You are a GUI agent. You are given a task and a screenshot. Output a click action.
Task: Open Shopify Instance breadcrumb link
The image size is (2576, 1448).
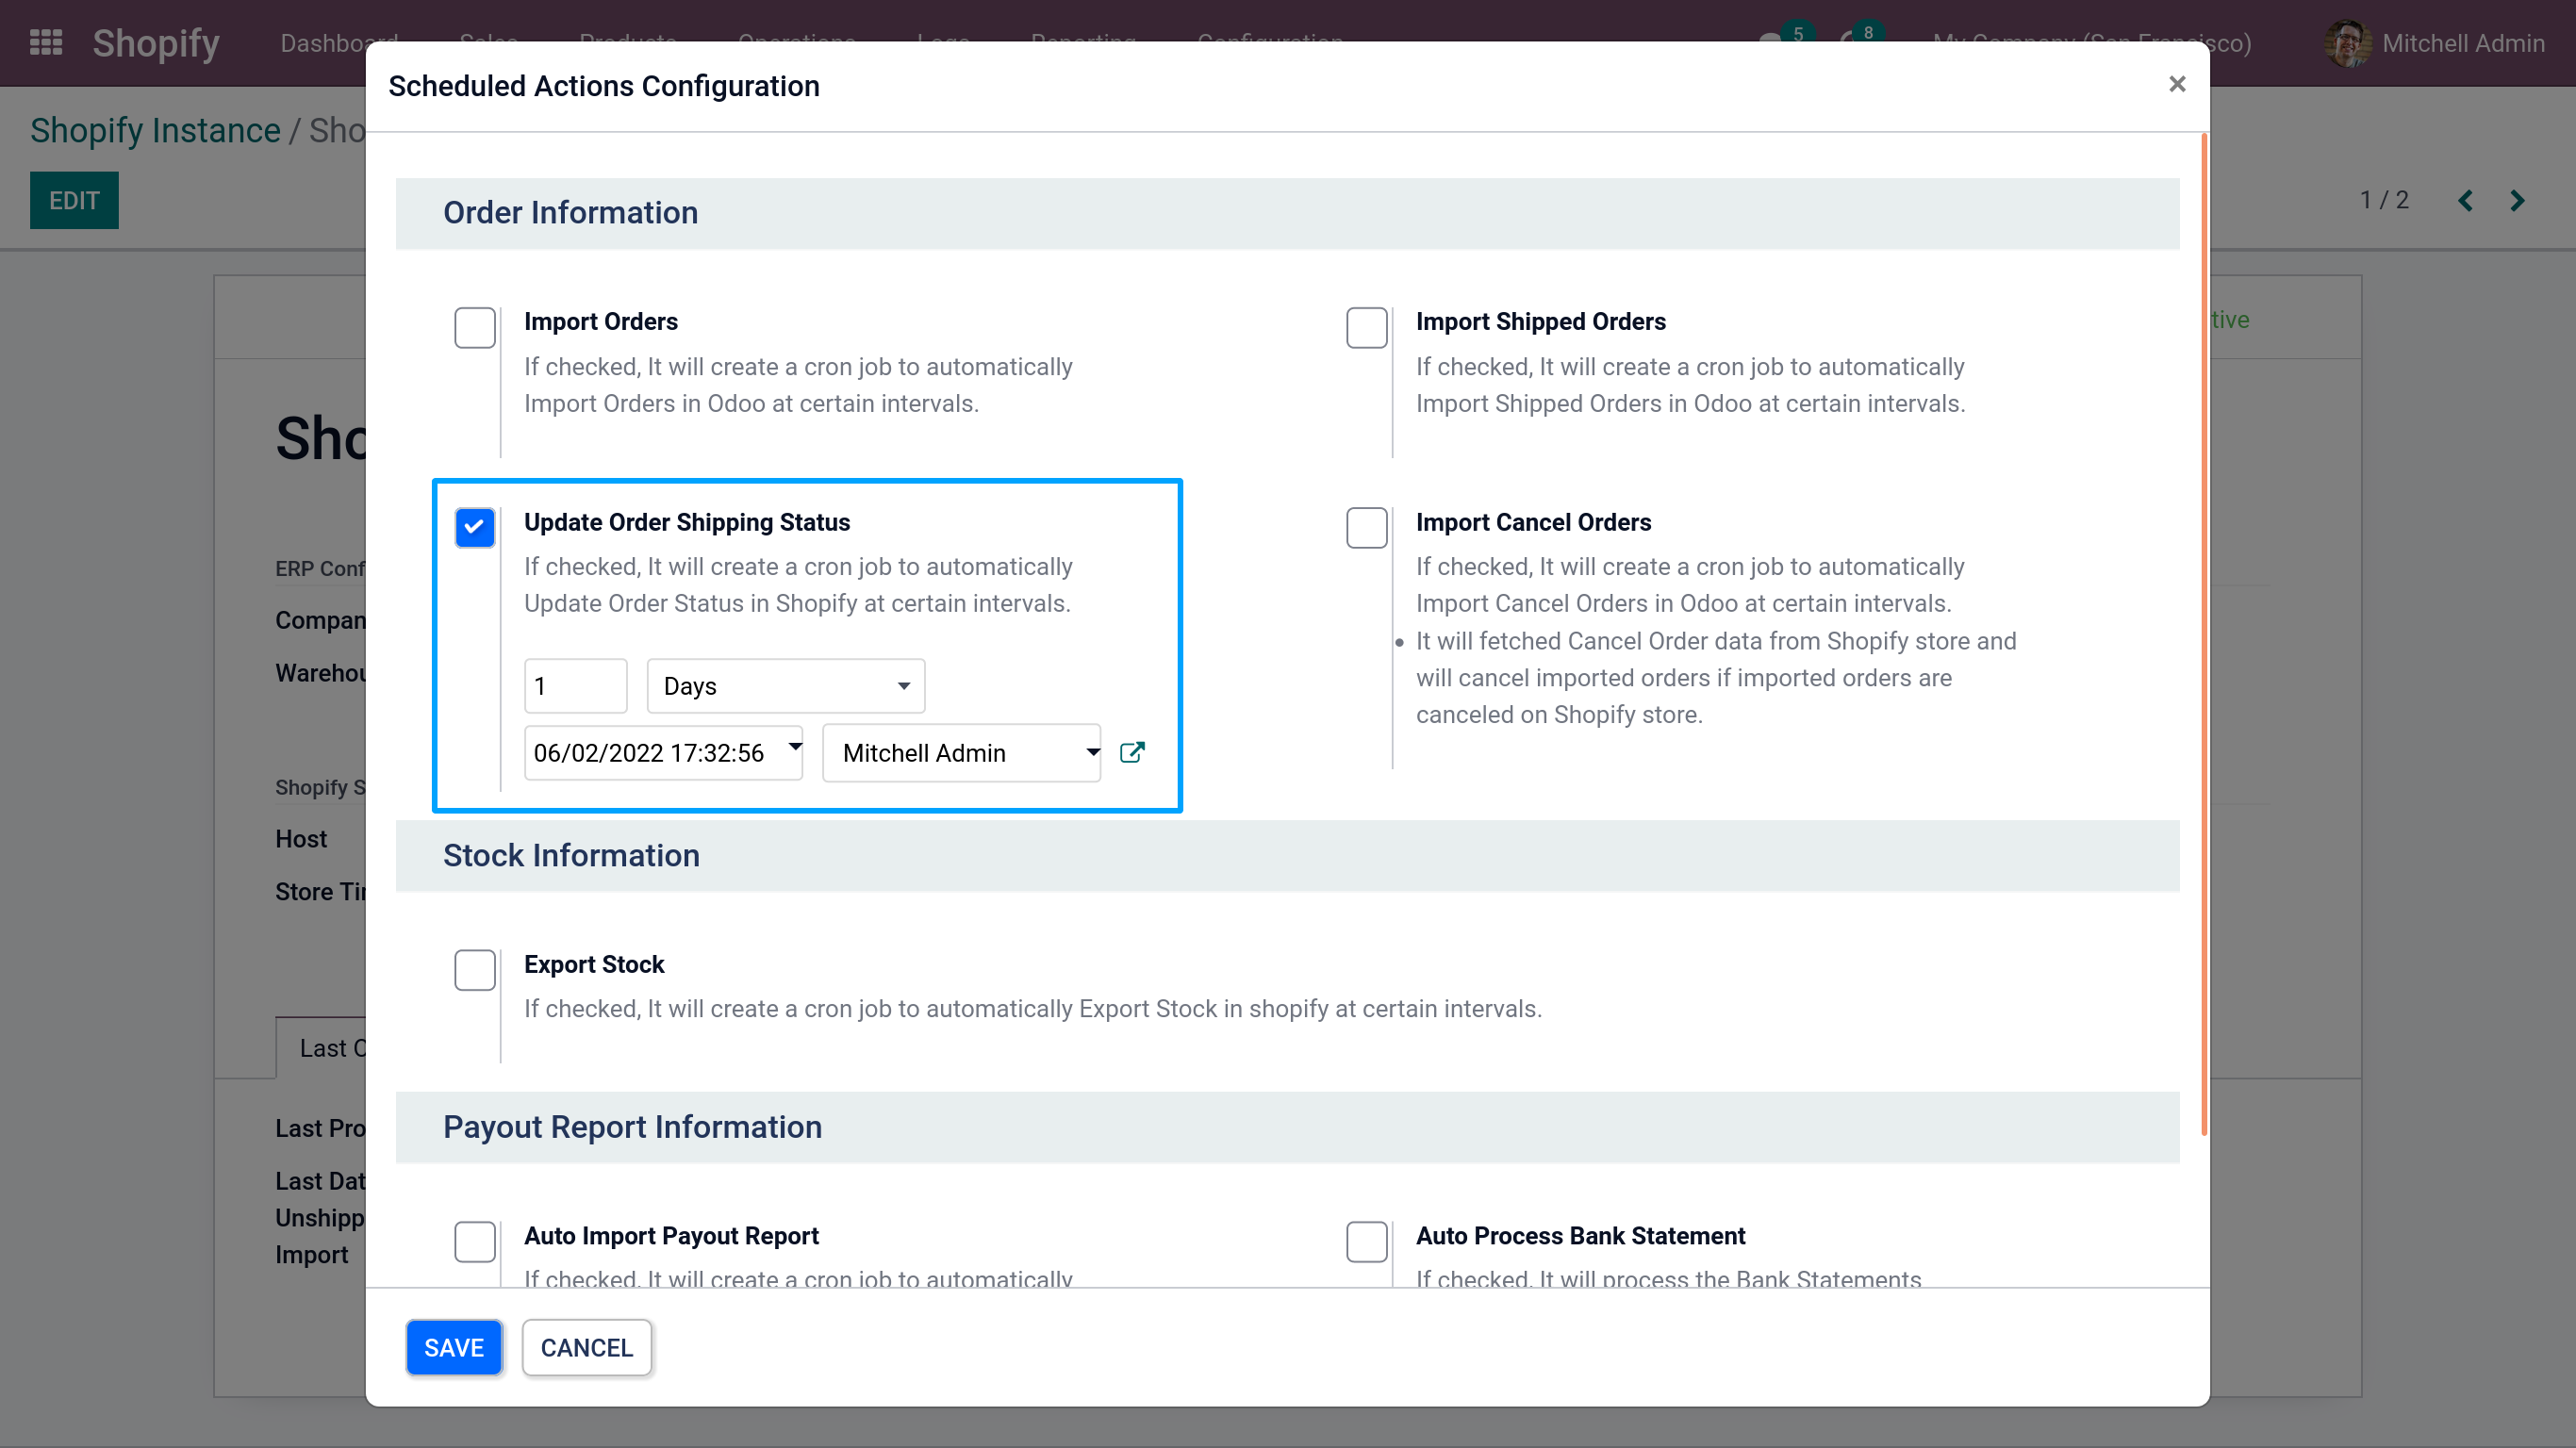click(x=155, y=130)
